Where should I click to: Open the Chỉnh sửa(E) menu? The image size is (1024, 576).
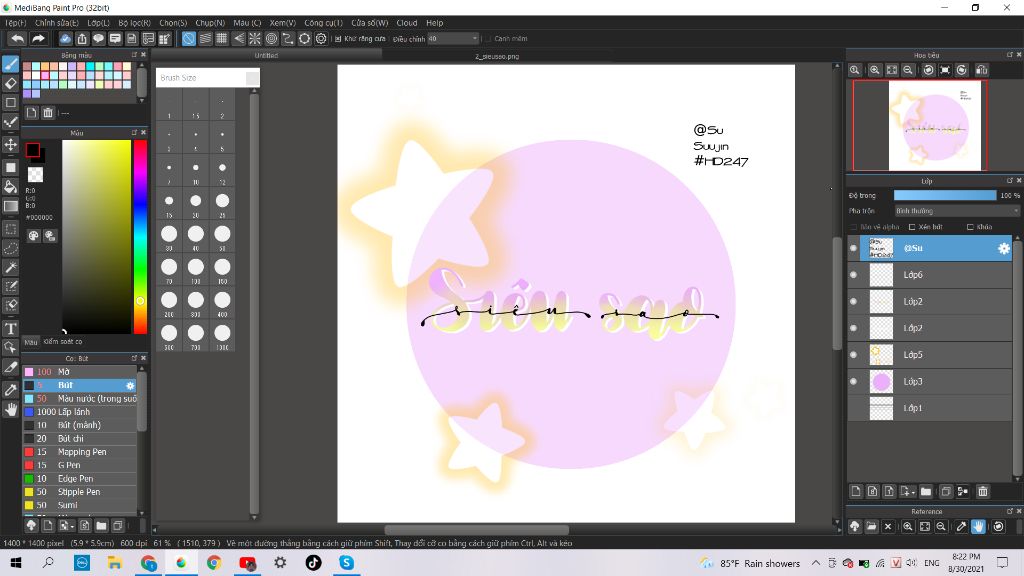56,23
